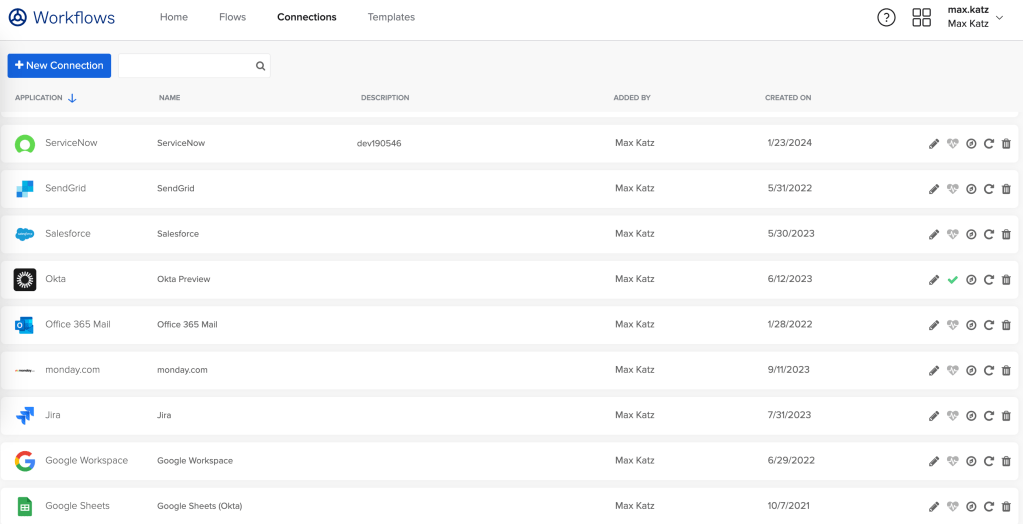Delete the Salesforce connection
The image size is (1023, 524).
(x=1006, y=234)
